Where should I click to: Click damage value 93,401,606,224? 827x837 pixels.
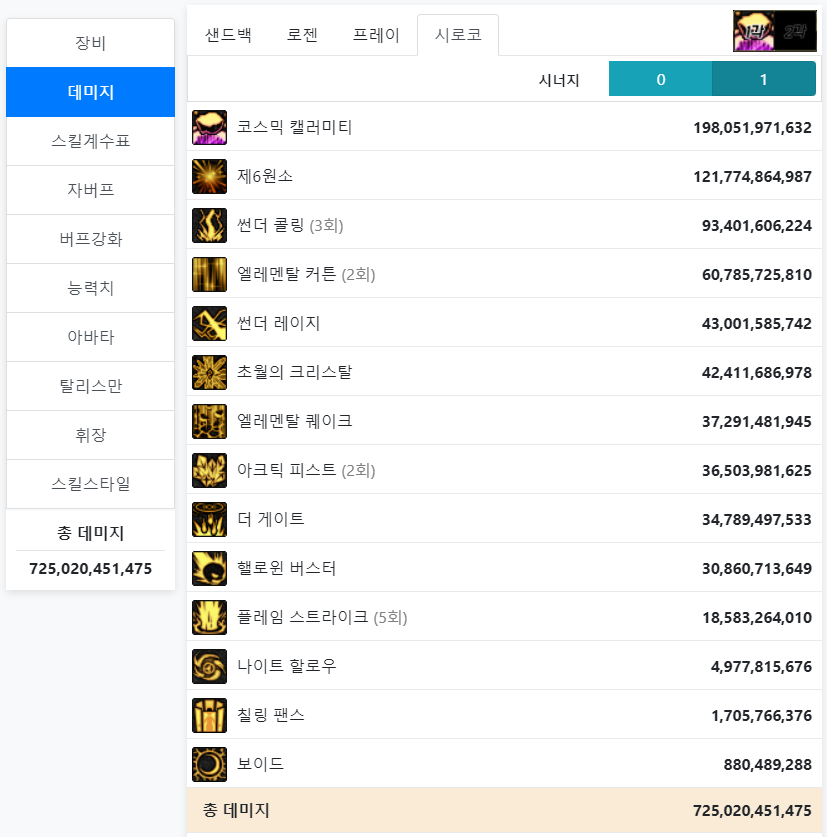tap(757, 225)
